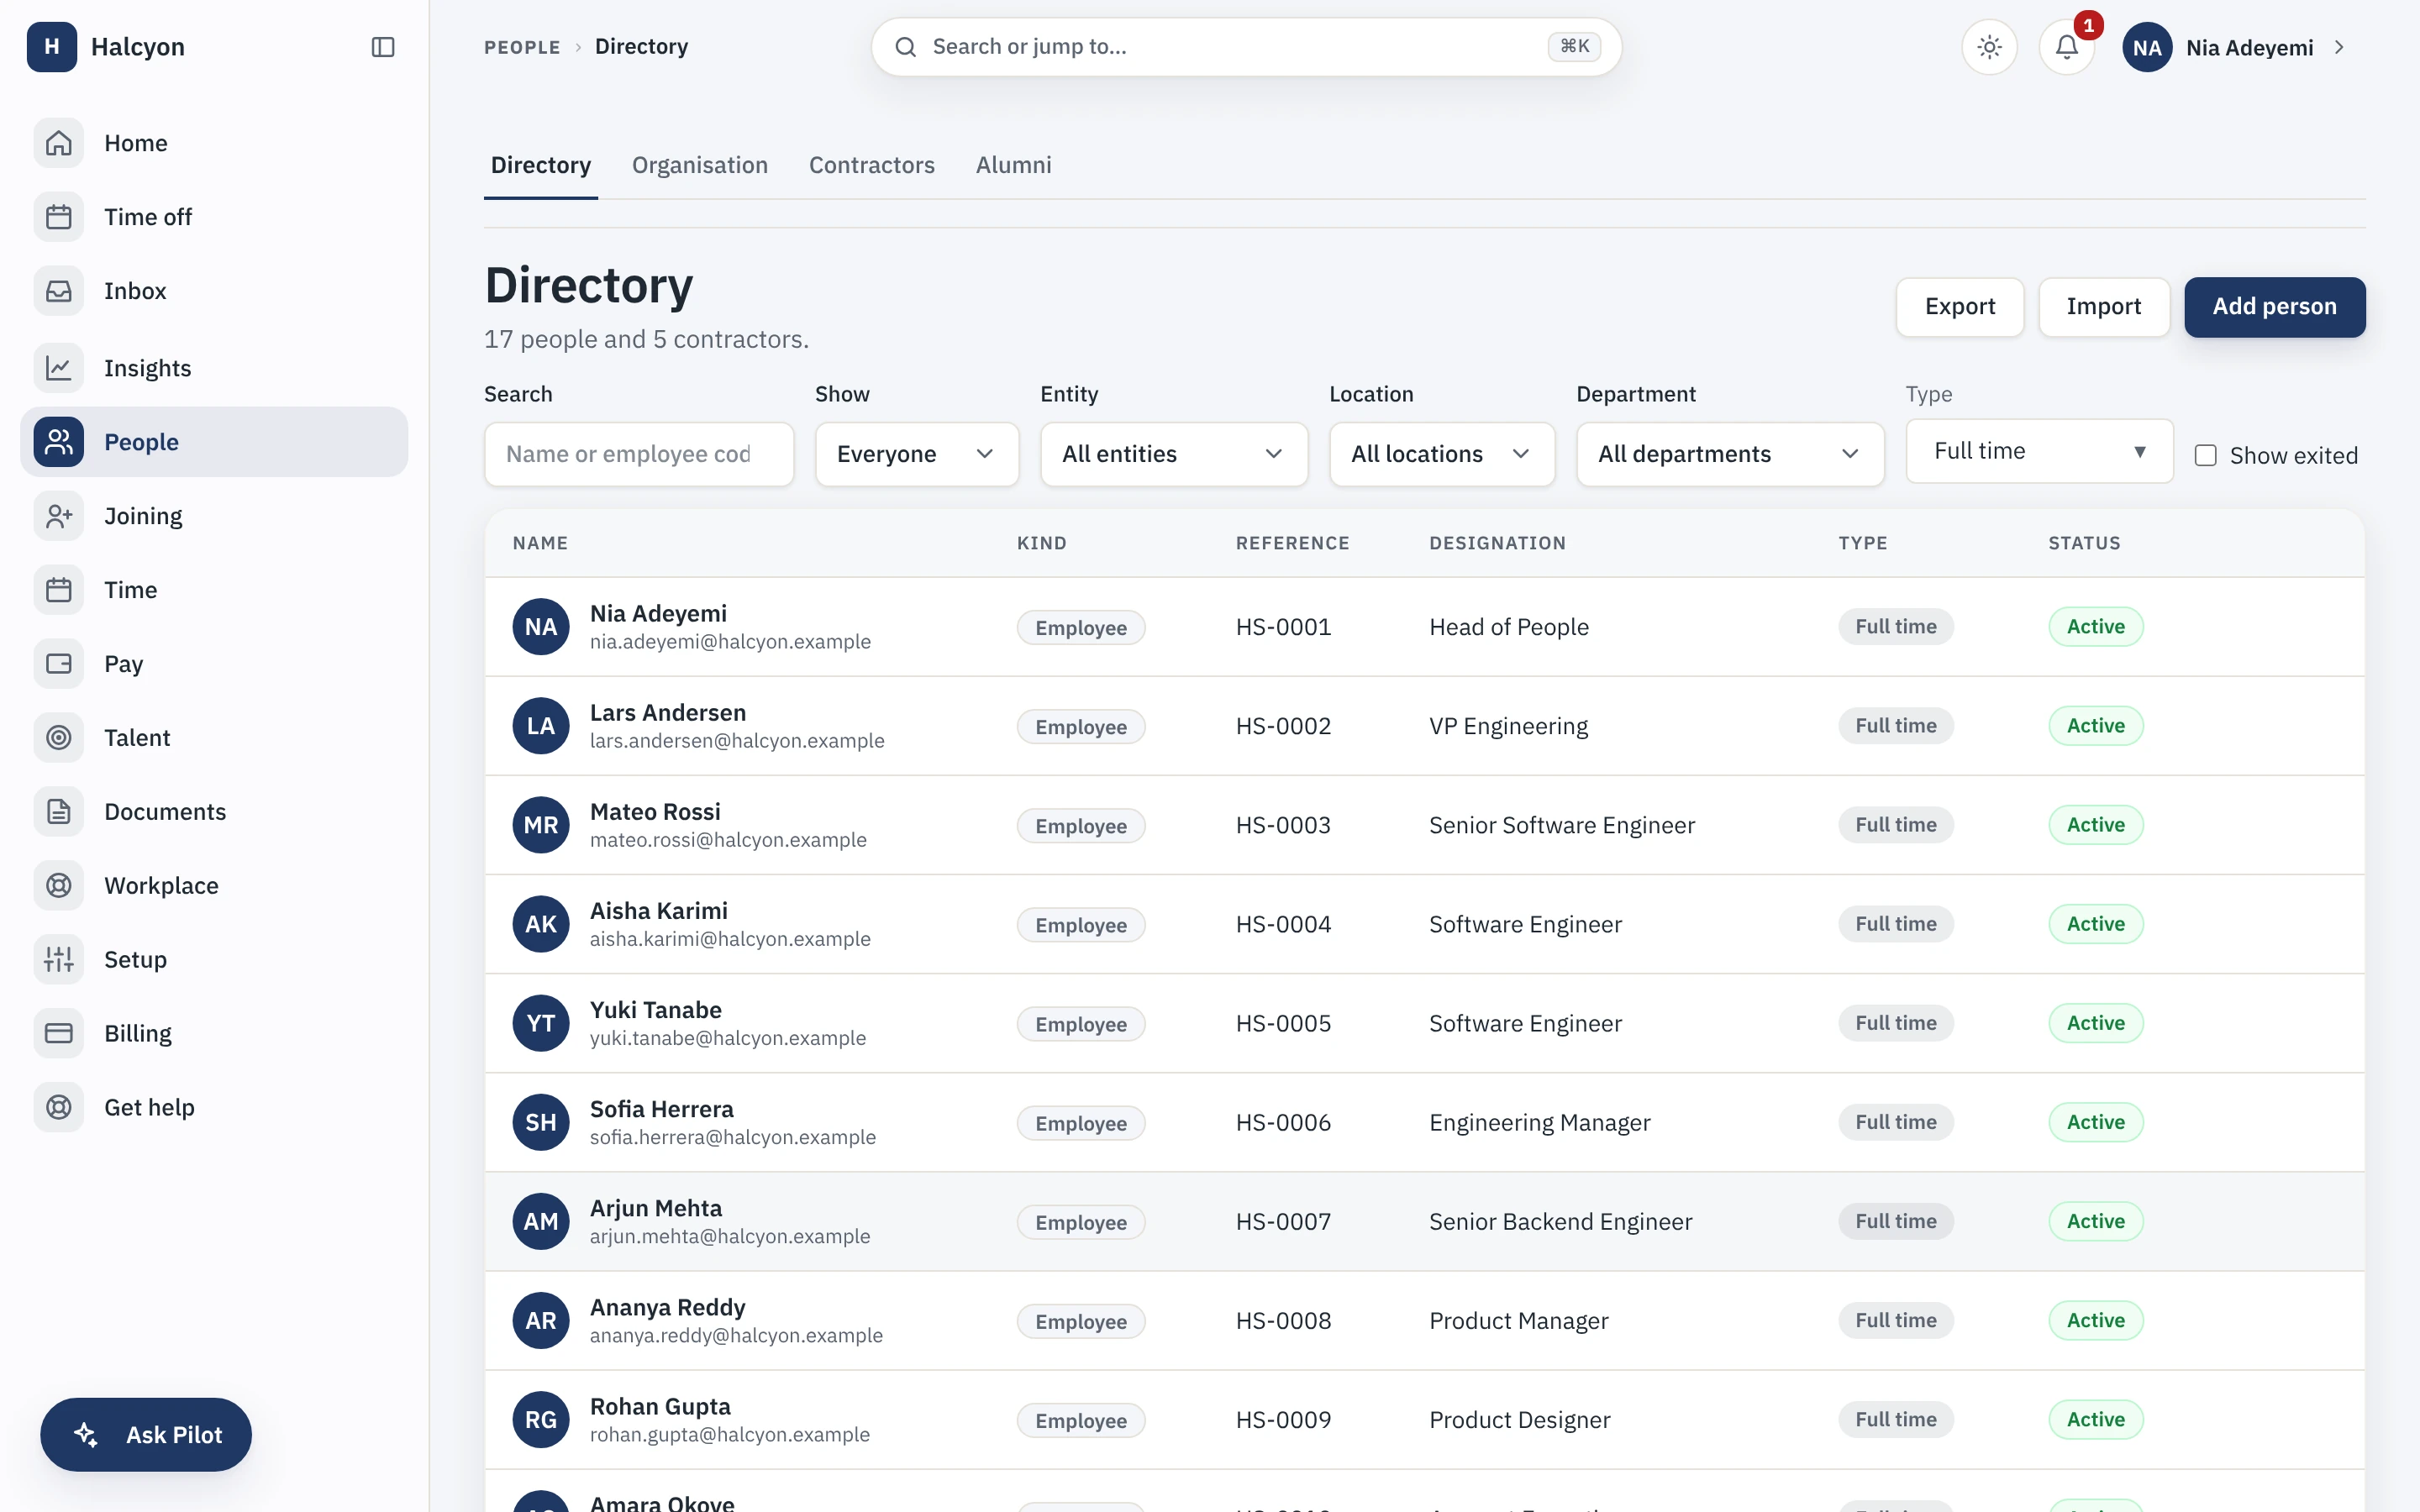Click Lars Andersen's LA avatar

click(x=541, y=726)
